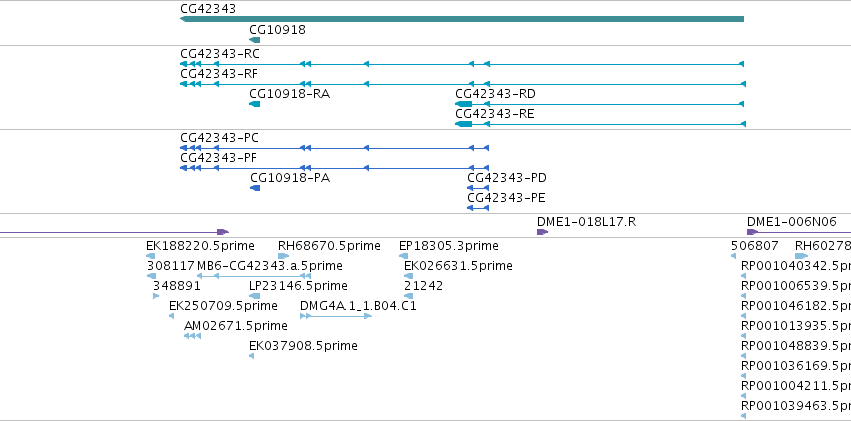Click the EK037908.5prime label text
The width and height of the screenshot is (851, 421).
point(303,346)
